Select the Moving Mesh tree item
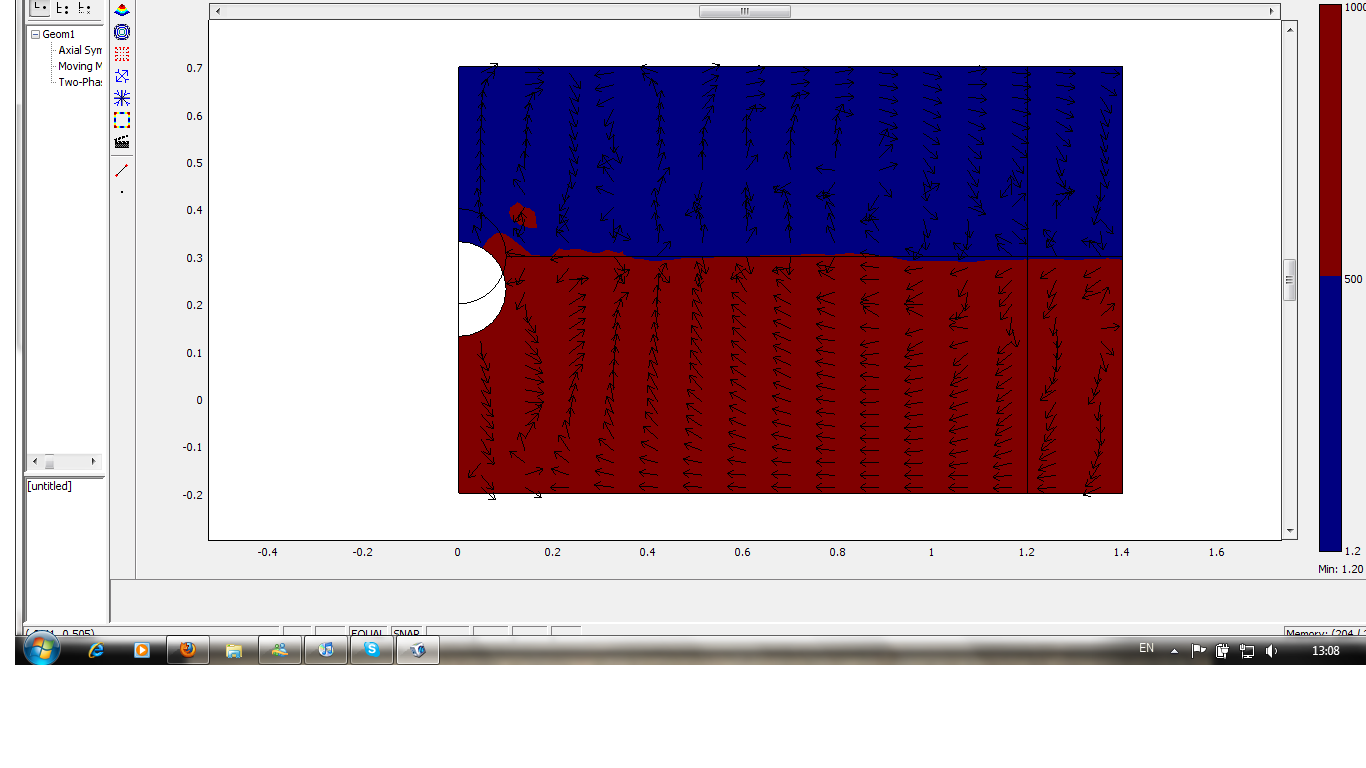Screen dimensions: 1366x768 tap(80, 66)
